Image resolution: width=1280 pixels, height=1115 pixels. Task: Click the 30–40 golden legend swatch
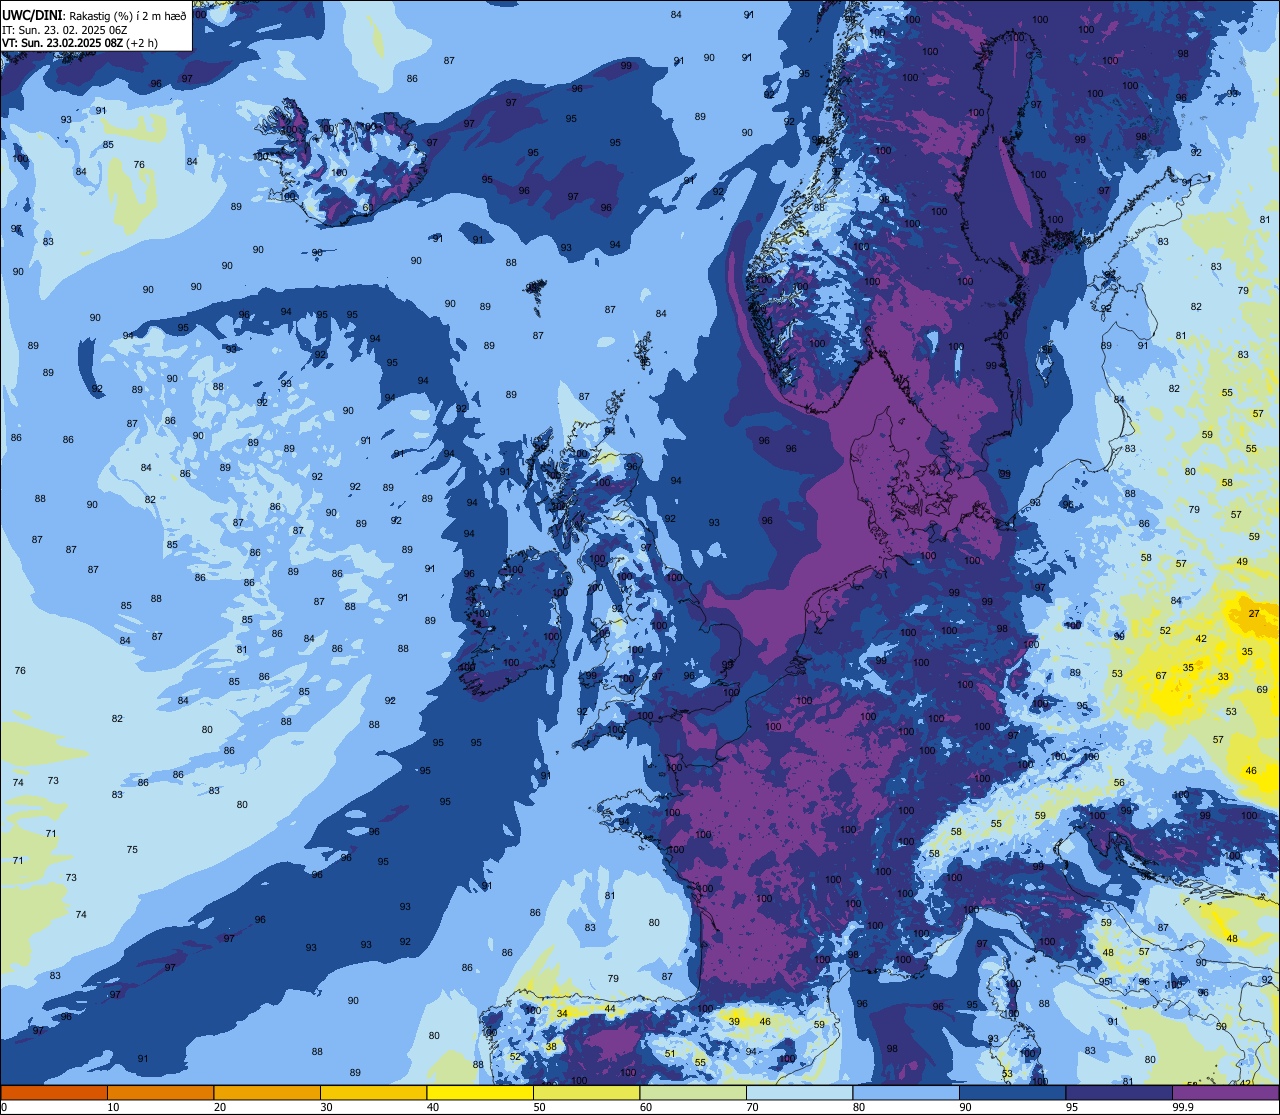point(373,1092)
